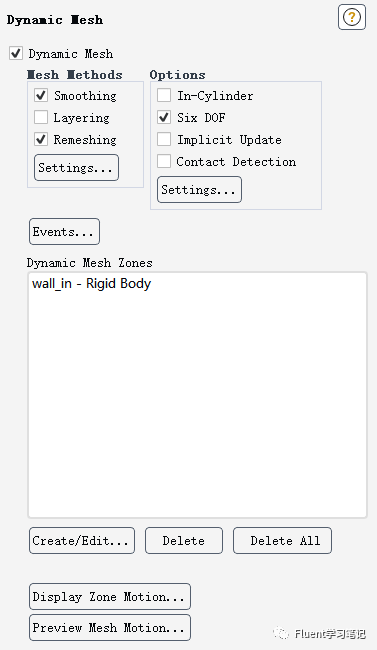Select wall_in - Rigid Body zone
Image resolution: width=377 pixels, height=650 pixels.
coord(91,284)
